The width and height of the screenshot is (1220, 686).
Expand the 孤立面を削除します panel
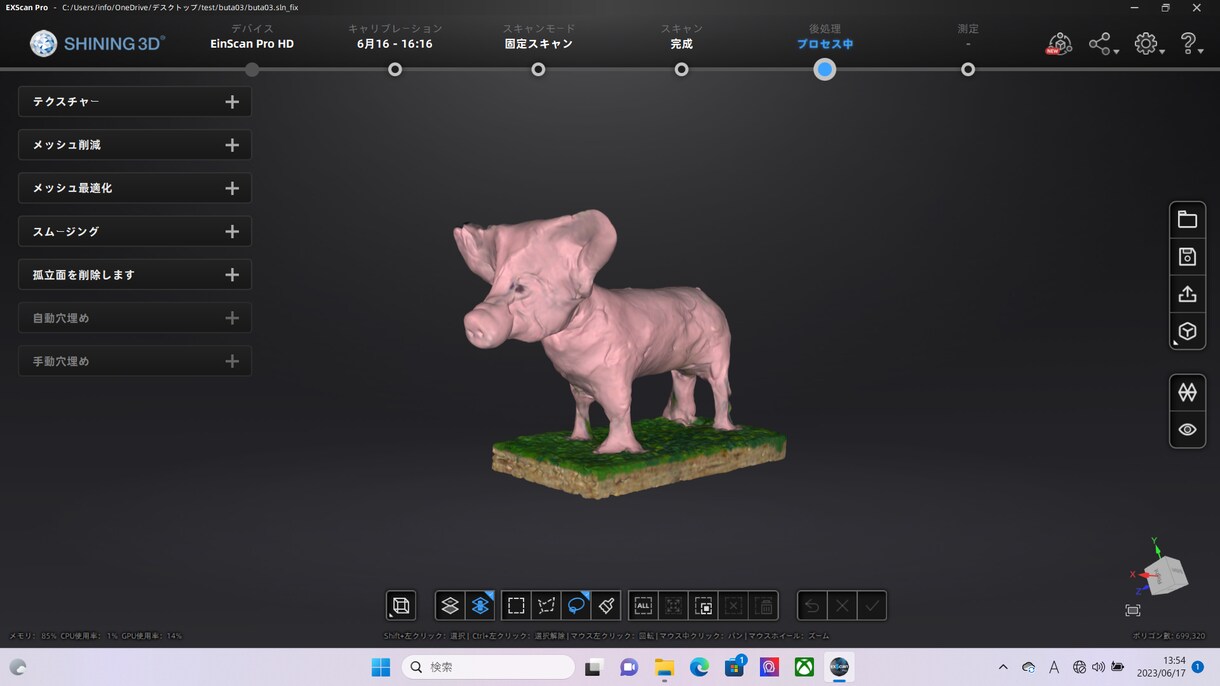135,275
